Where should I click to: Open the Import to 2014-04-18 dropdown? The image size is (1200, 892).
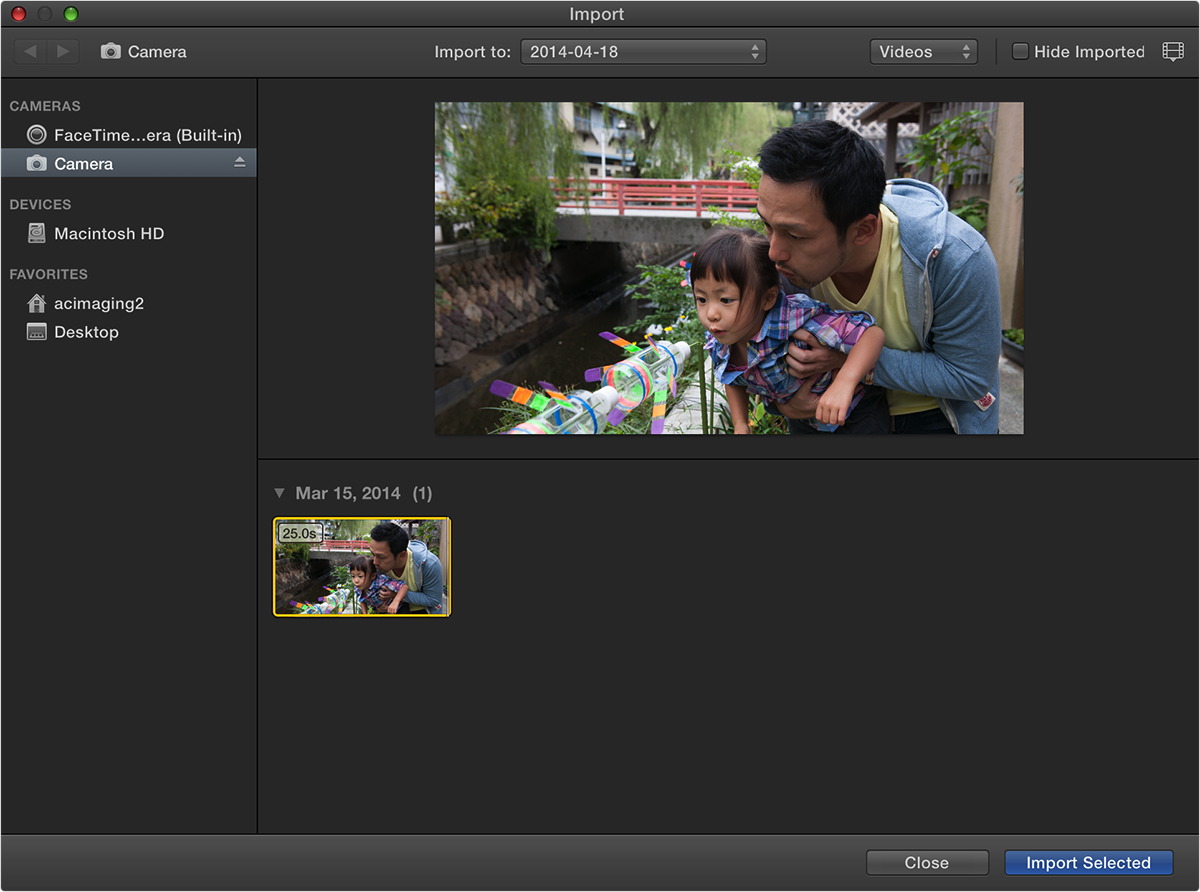pyautogui.click(x=643, y=52)
